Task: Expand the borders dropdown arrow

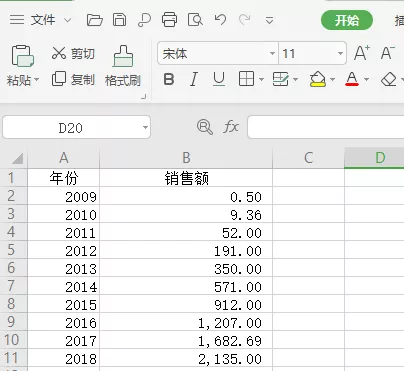Action: point(261,80)
